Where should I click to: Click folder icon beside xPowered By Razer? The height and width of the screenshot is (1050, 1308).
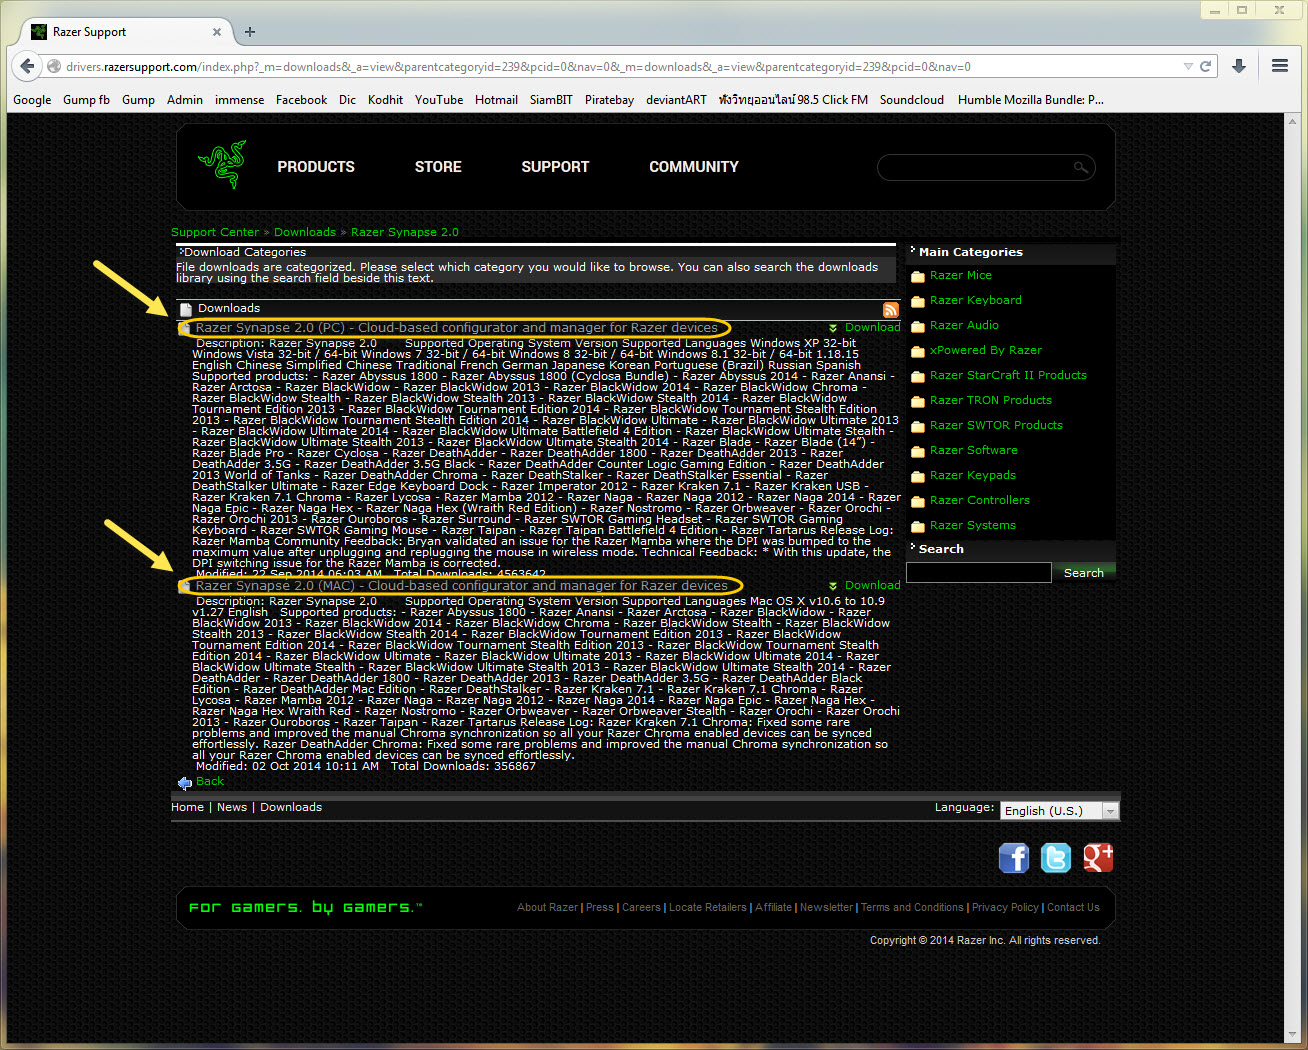tap(918, 352)
